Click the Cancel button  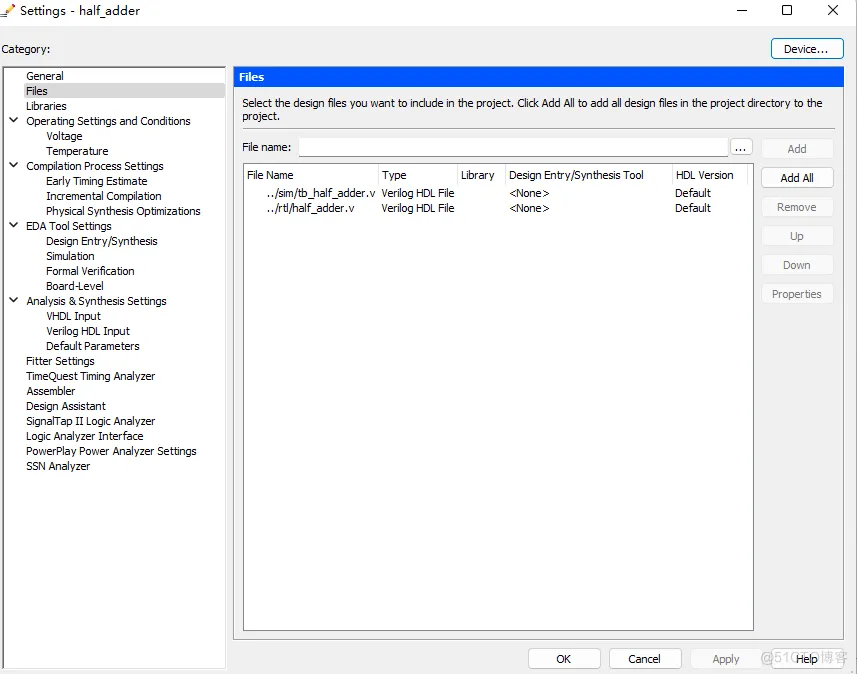click(x=644, y=659)
